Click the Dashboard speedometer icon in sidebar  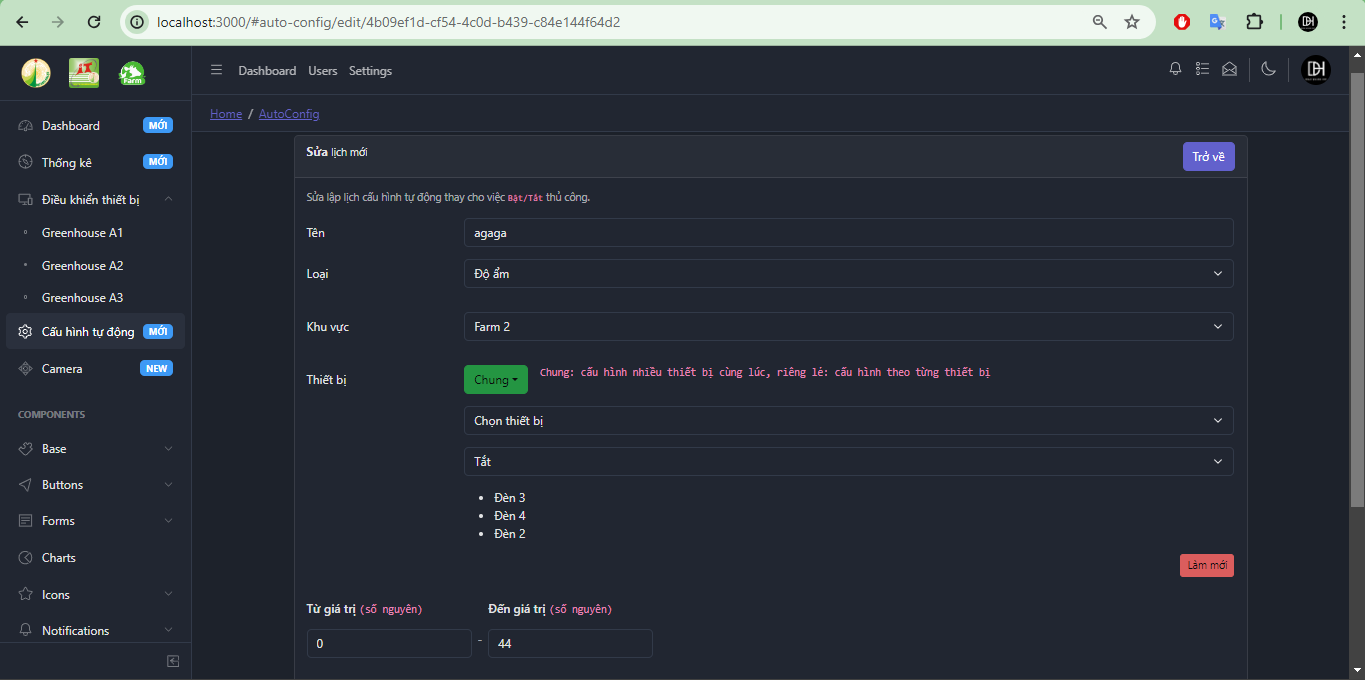[26, 126]
